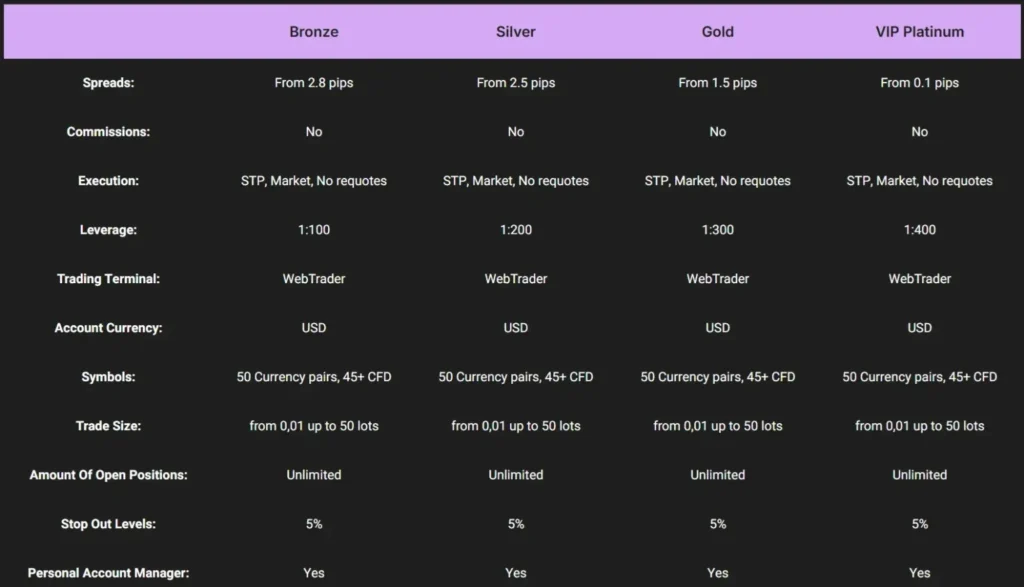Click the Gold WebTrader terminal cell
The image size is (1024, 587).
(x=718, y=279)
